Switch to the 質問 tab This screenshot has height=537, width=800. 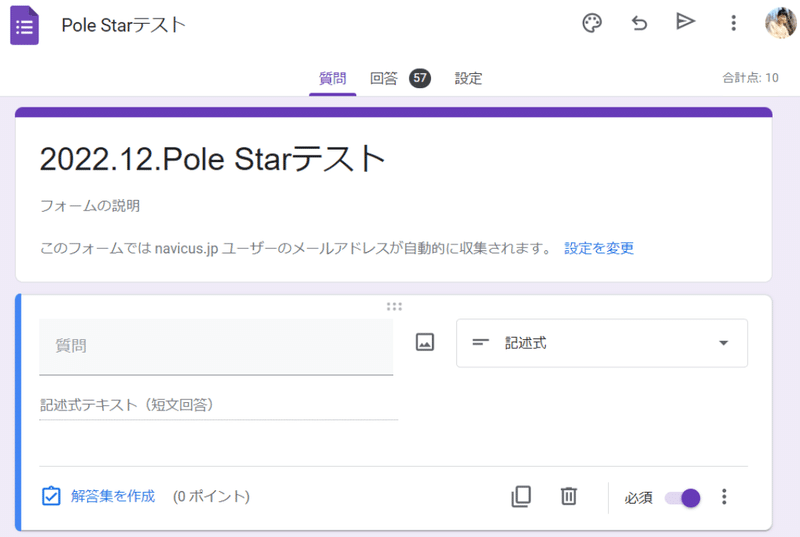(x=332, y=79)
